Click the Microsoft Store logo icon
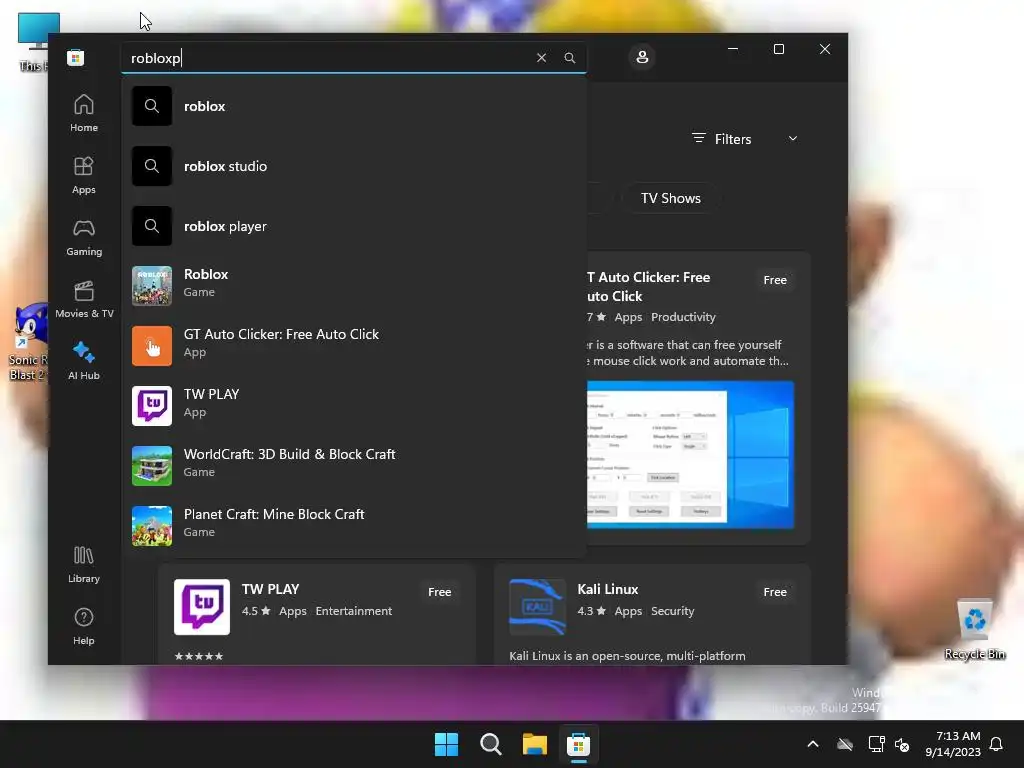The height and width of the screenshot is (768, 1024). tap(75, 57)
